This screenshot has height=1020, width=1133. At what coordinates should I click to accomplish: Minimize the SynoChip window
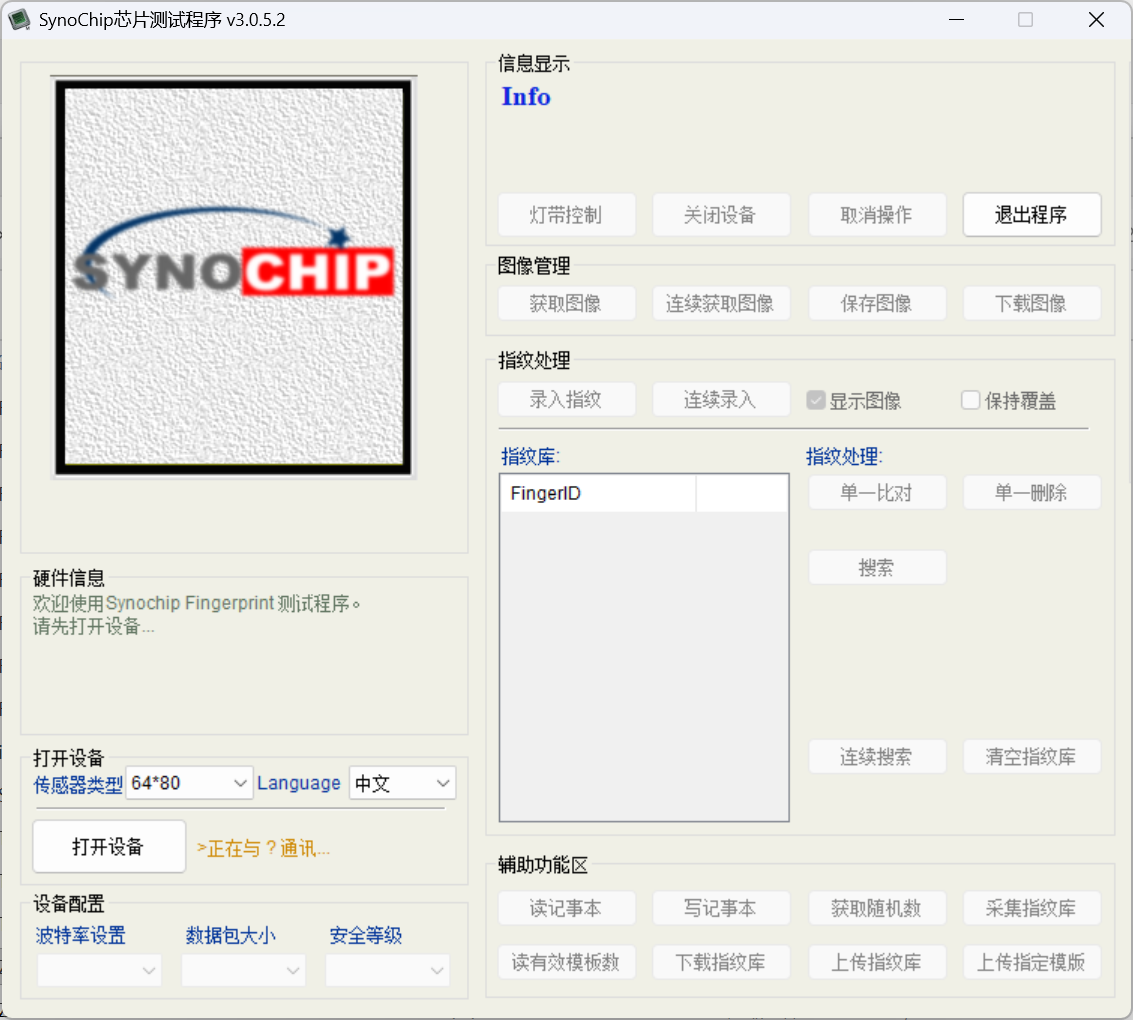tap(957, 20)
